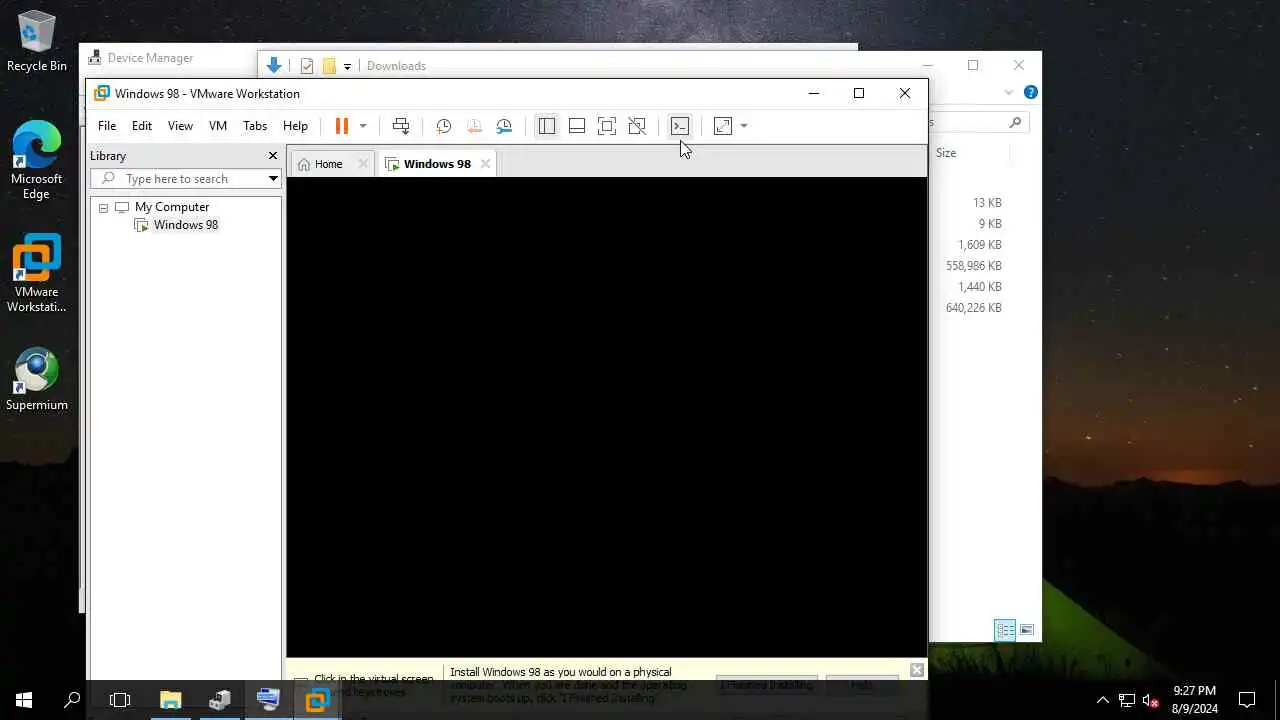Close the Library panel

coord(272,156)
